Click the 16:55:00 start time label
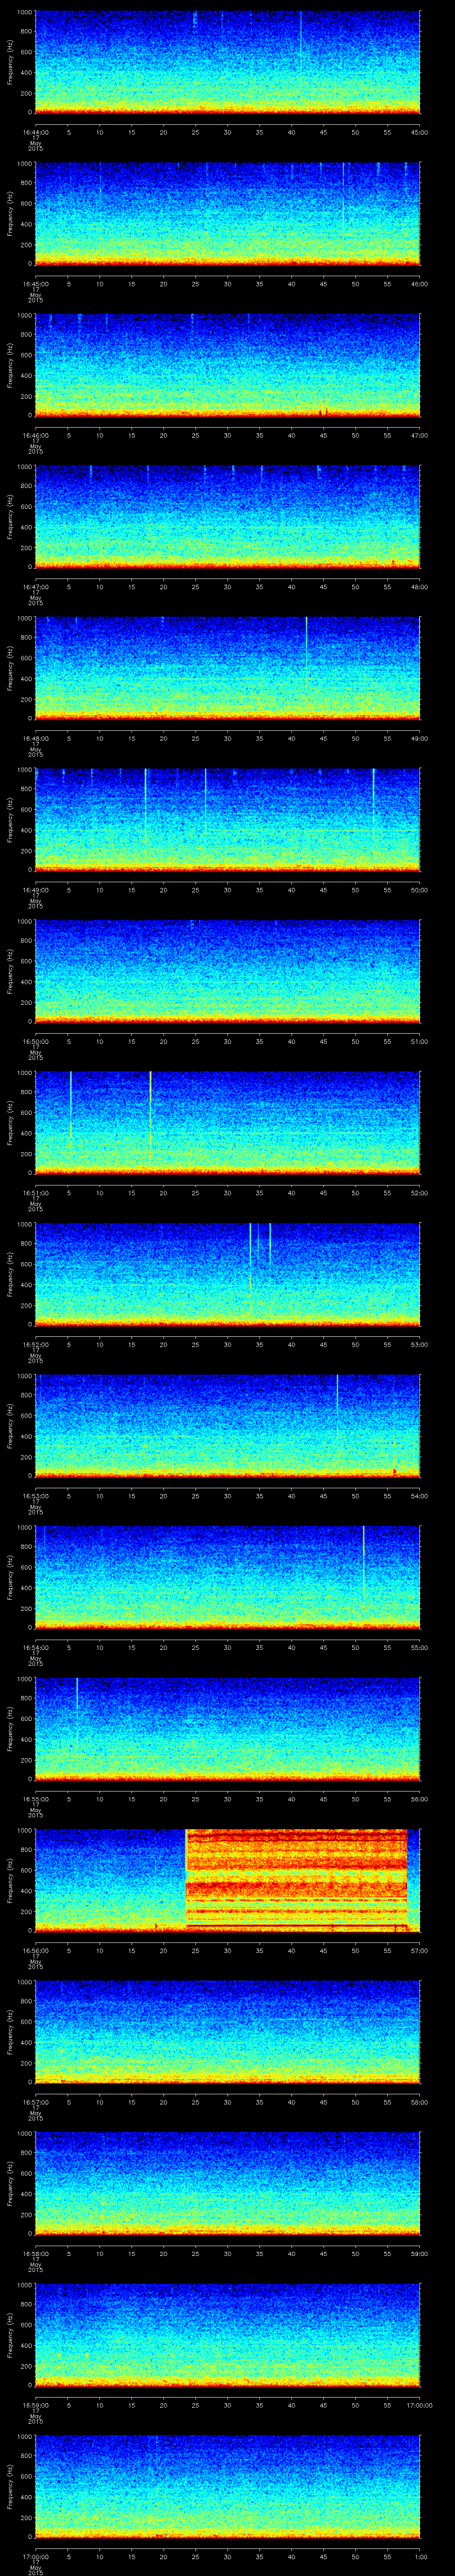Image resolution: width=455 pixels, height=2576 pixels. [36, 1799]
